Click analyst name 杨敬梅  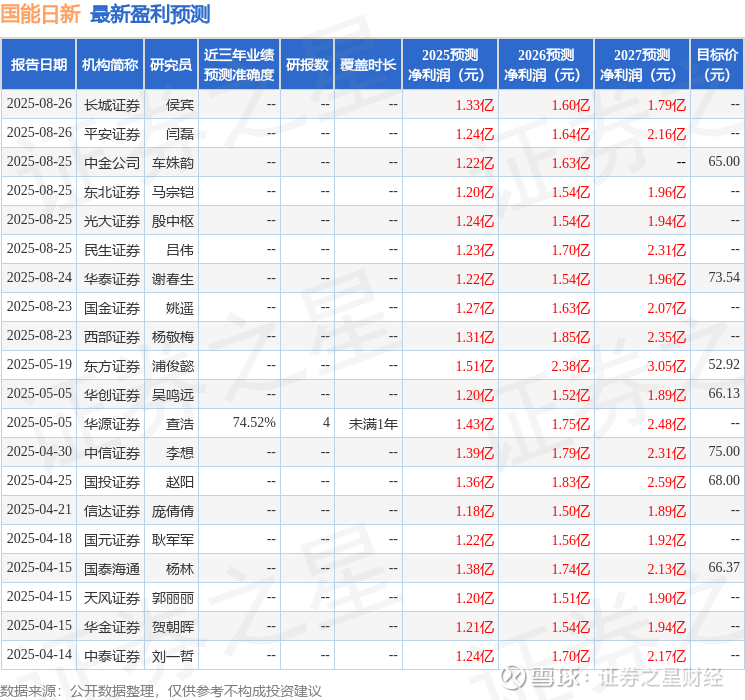click(x=173, y=337)
